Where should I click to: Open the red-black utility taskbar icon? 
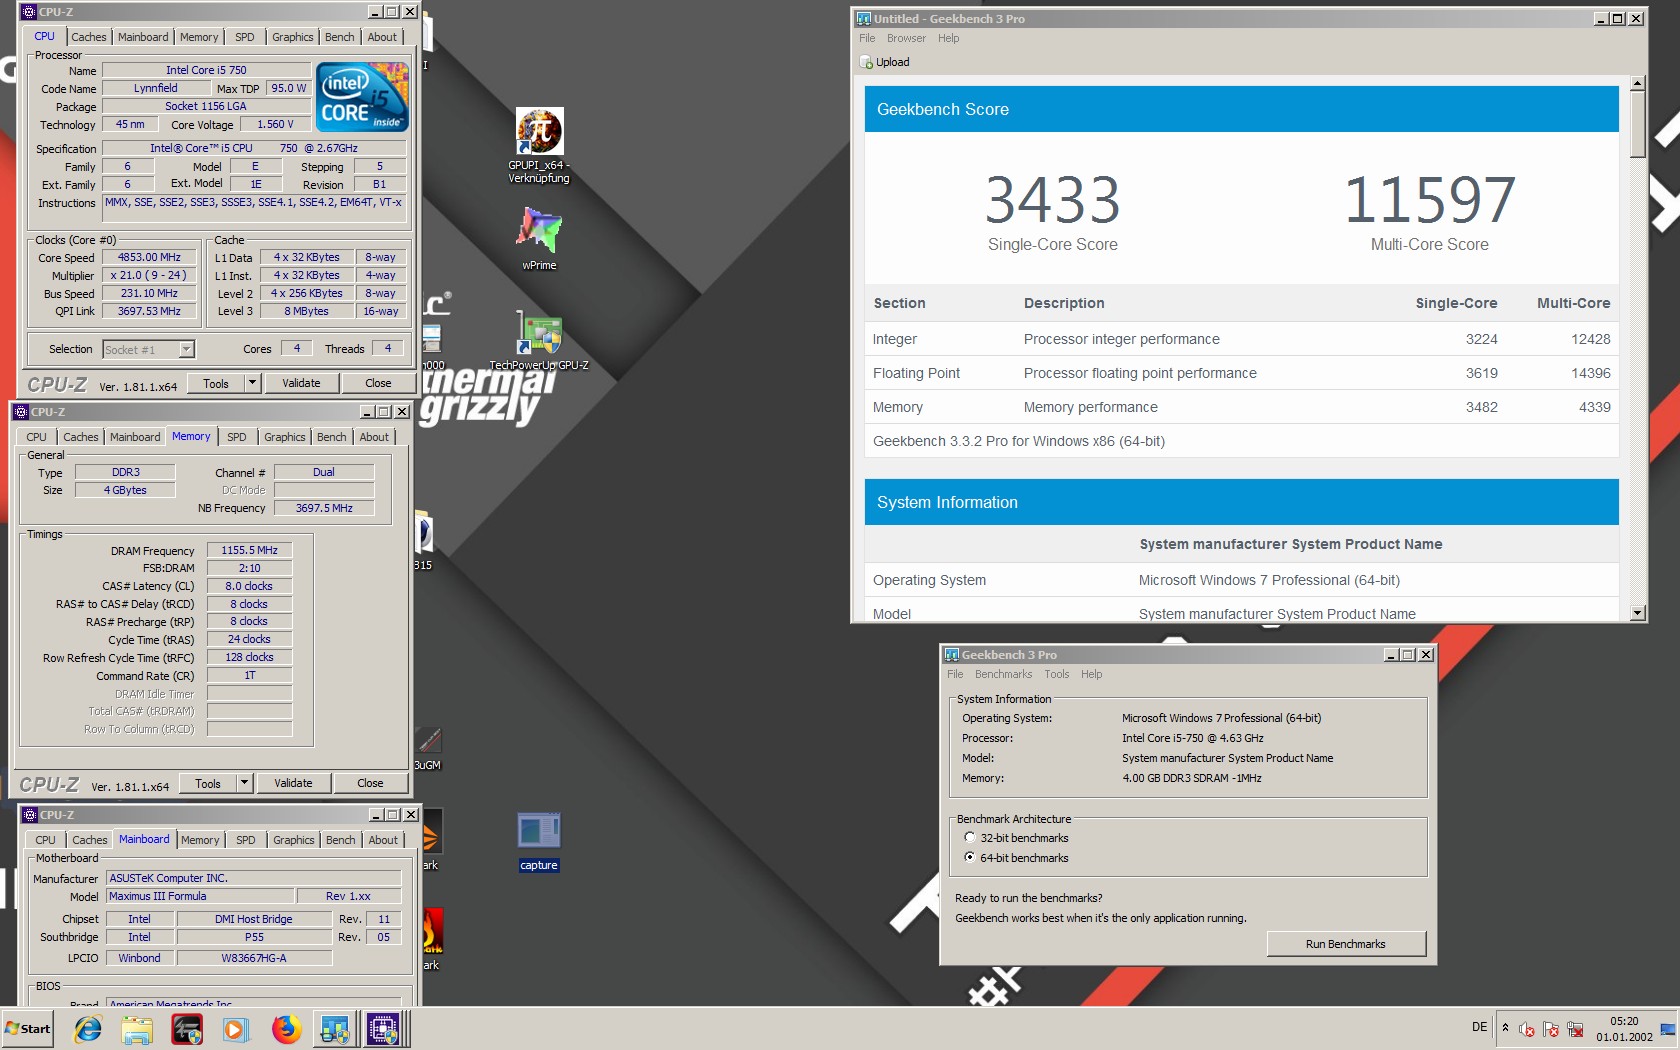tap(187, 1028)
